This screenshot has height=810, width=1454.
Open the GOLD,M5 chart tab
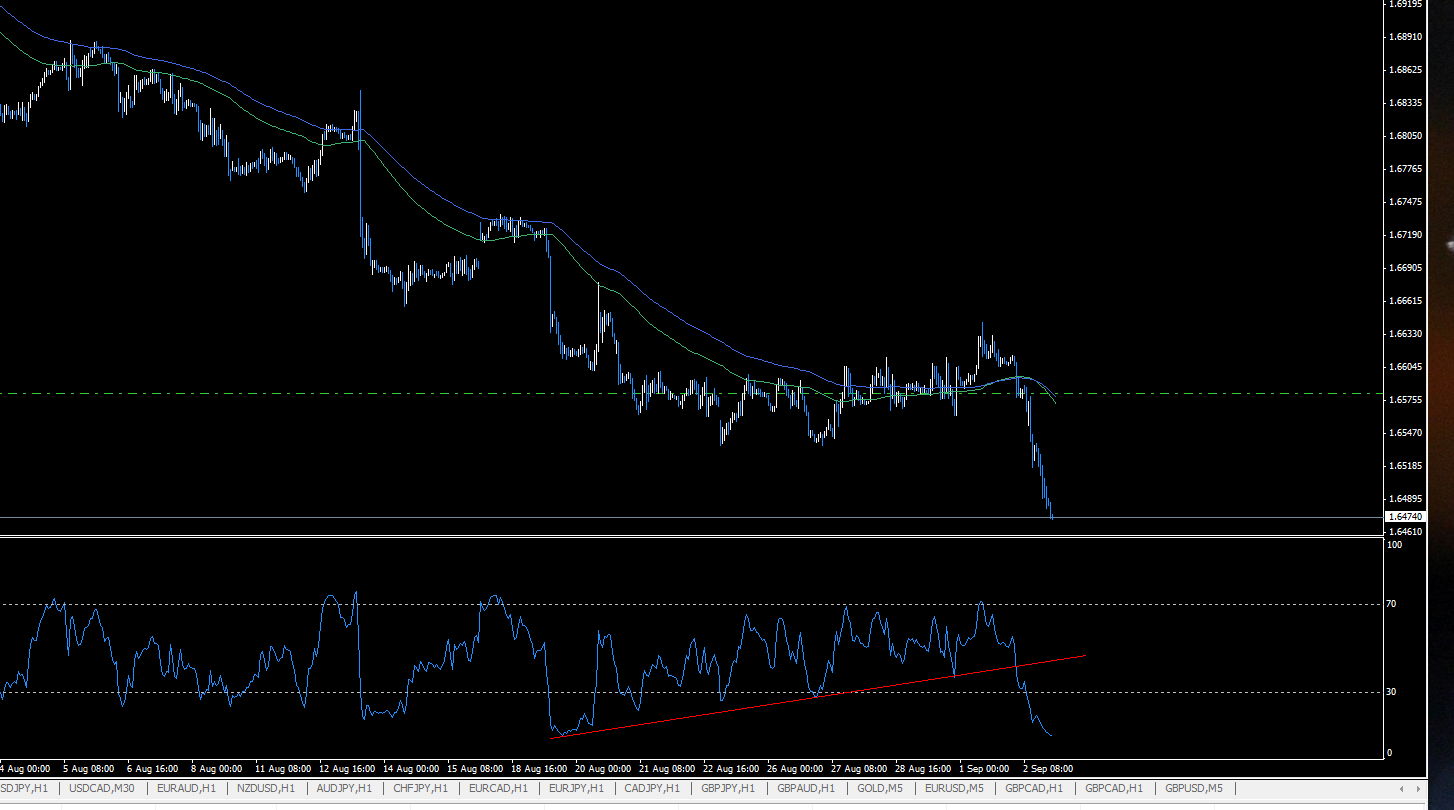pyautogui.click(x=880, y=789)
